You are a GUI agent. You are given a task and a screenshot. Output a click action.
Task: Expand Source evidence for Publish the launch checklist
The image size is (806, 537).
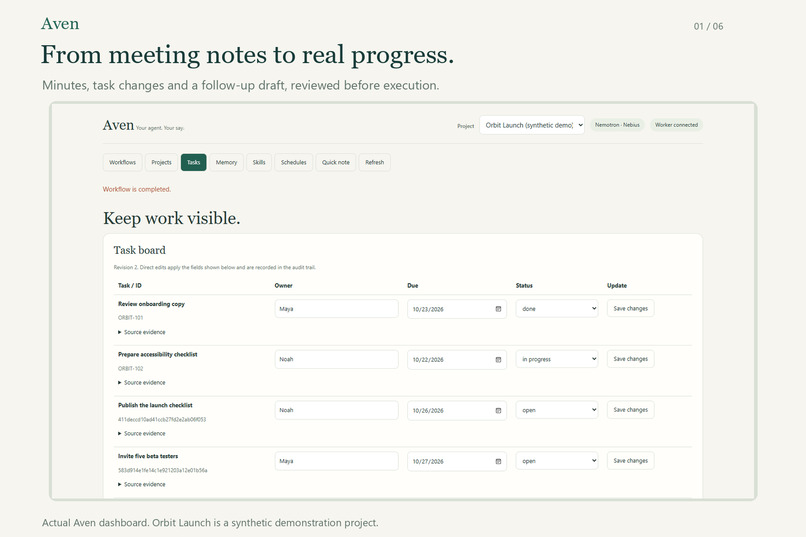[142, 433]
